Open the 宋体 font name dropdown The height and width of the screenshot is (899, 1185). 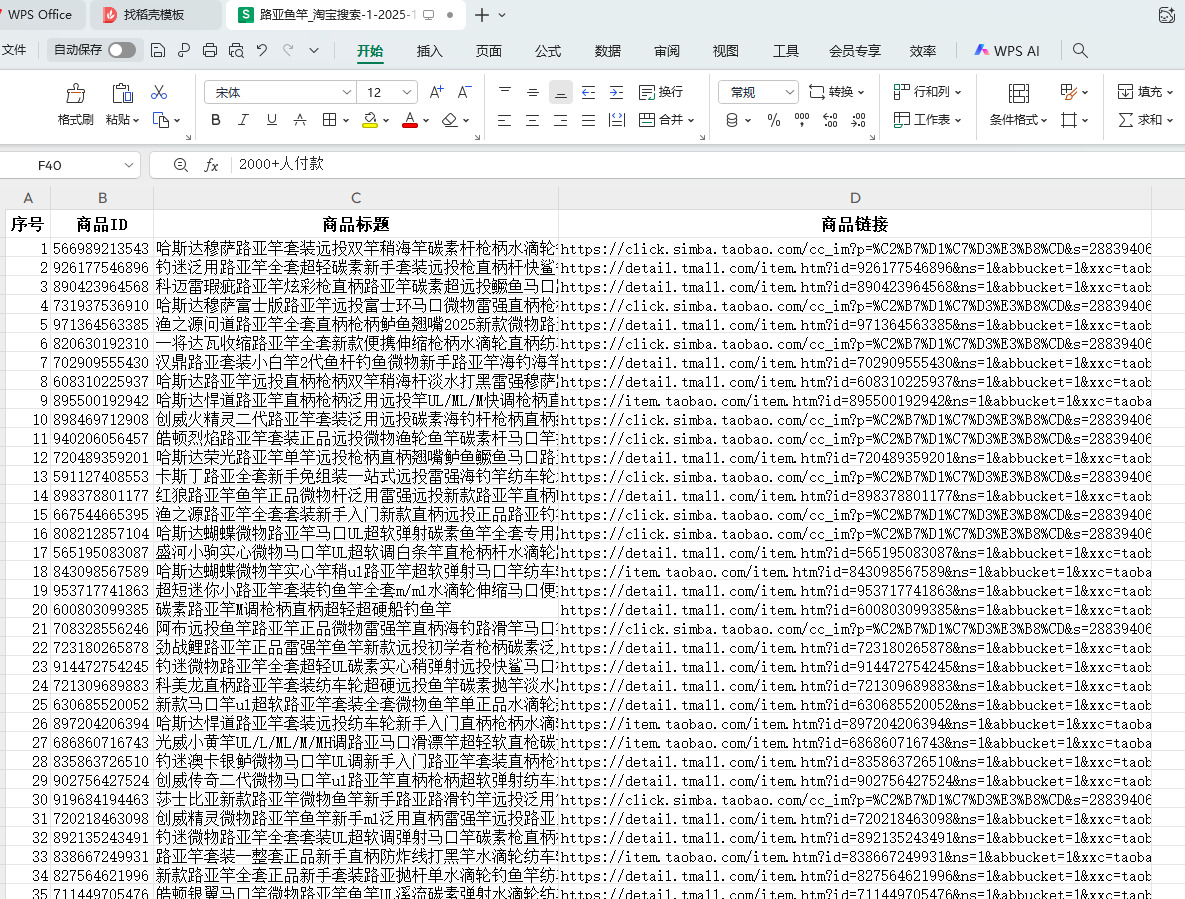point(347,92)
